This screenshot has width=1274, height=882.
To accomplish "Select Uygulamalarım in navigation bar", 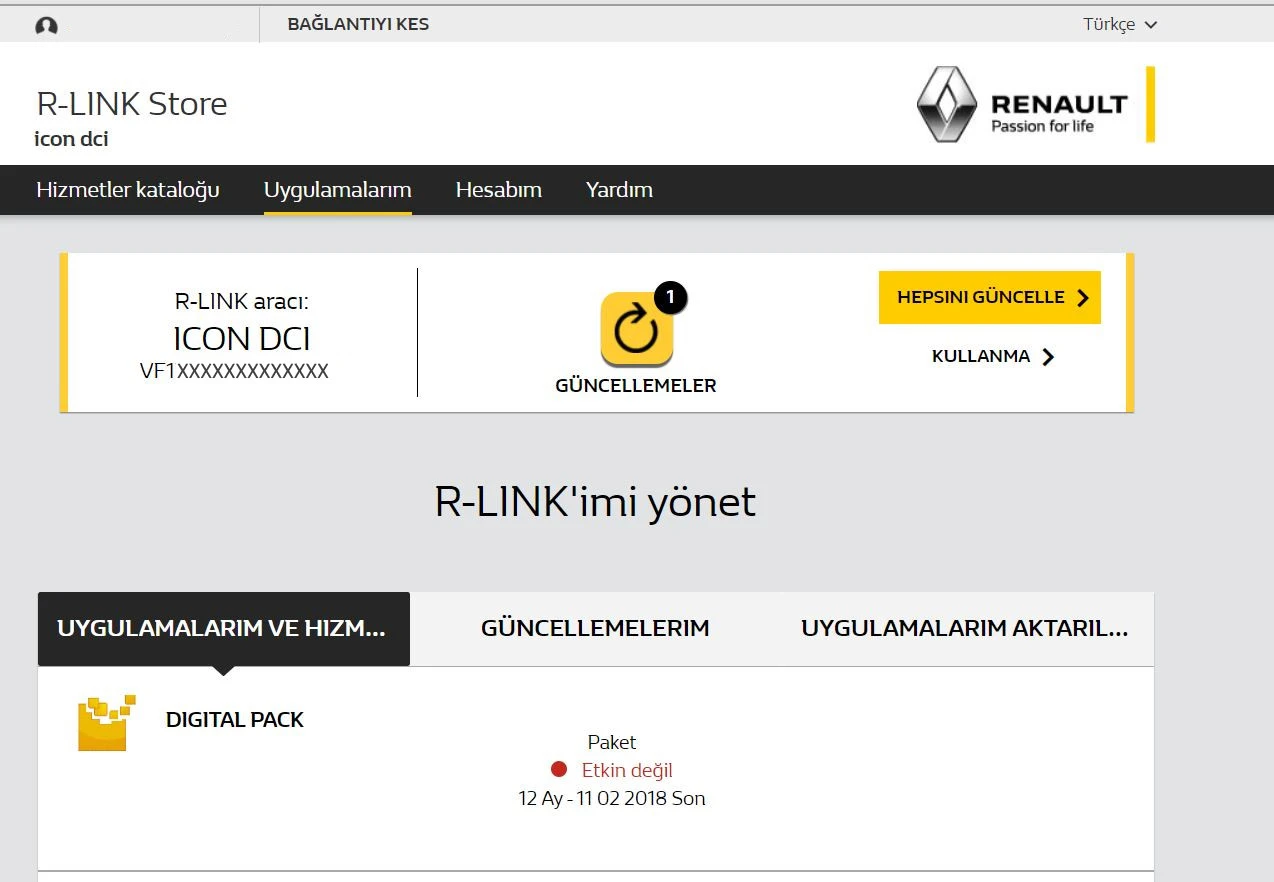I will tap(338, 190).
